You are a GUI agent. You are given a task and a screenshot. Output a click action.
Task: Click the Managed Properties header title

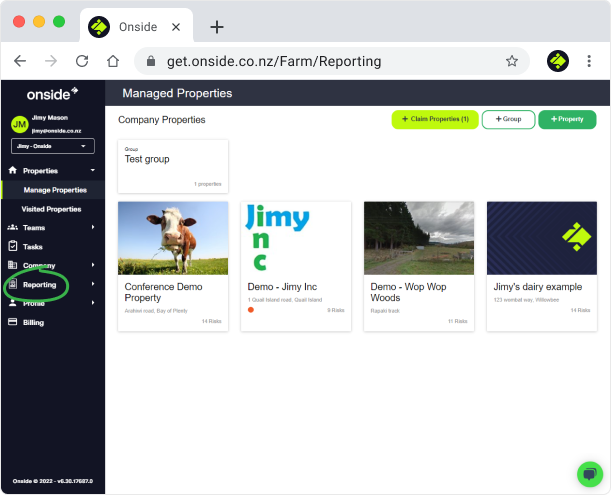click(177, 93)
